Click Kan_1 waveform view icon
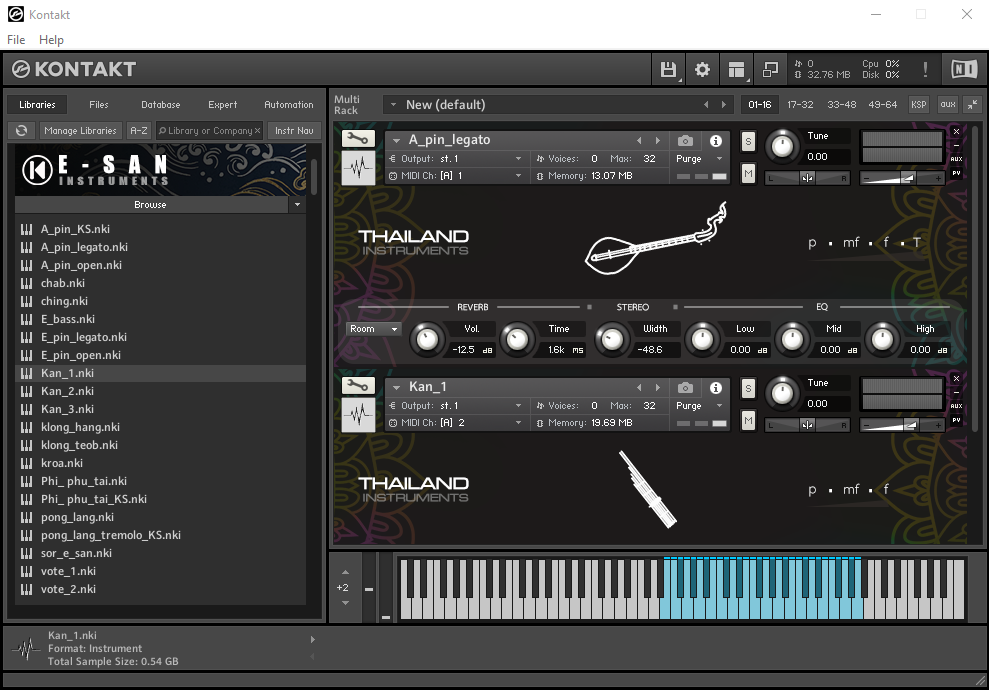Screen dimensions: 989x690 (x=358, y=415)
